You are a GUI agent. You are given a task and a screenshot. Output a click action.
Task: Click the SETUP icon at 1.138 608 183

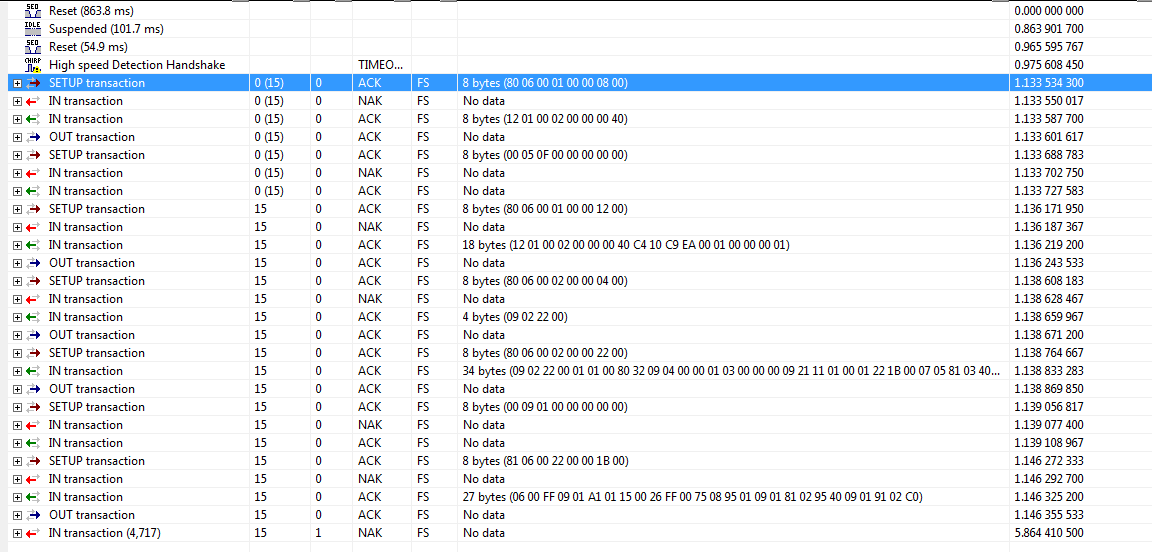pos(34,281)
